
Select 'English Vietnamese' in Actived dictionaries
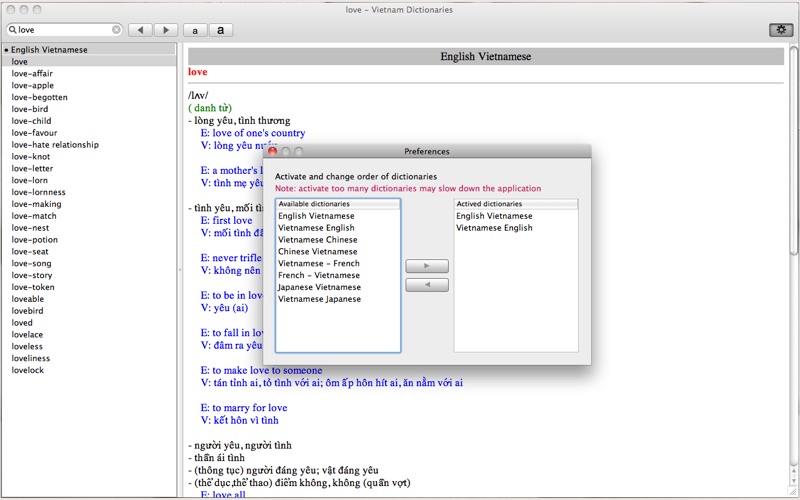(494, 216)
